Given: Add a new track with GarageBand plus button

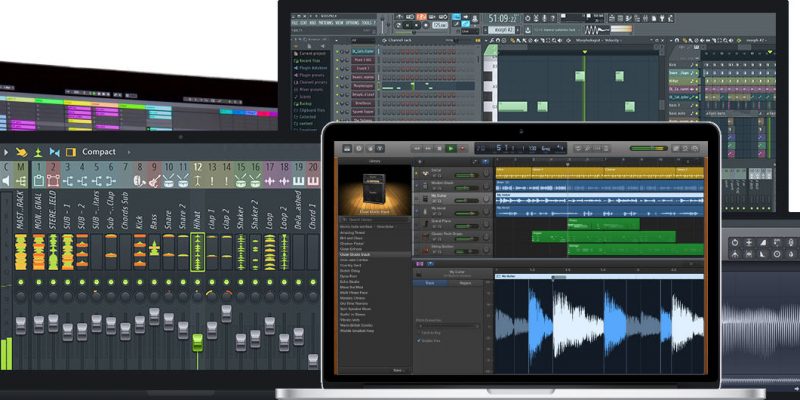Looking at the screenshot, I should tap(420, 162).
